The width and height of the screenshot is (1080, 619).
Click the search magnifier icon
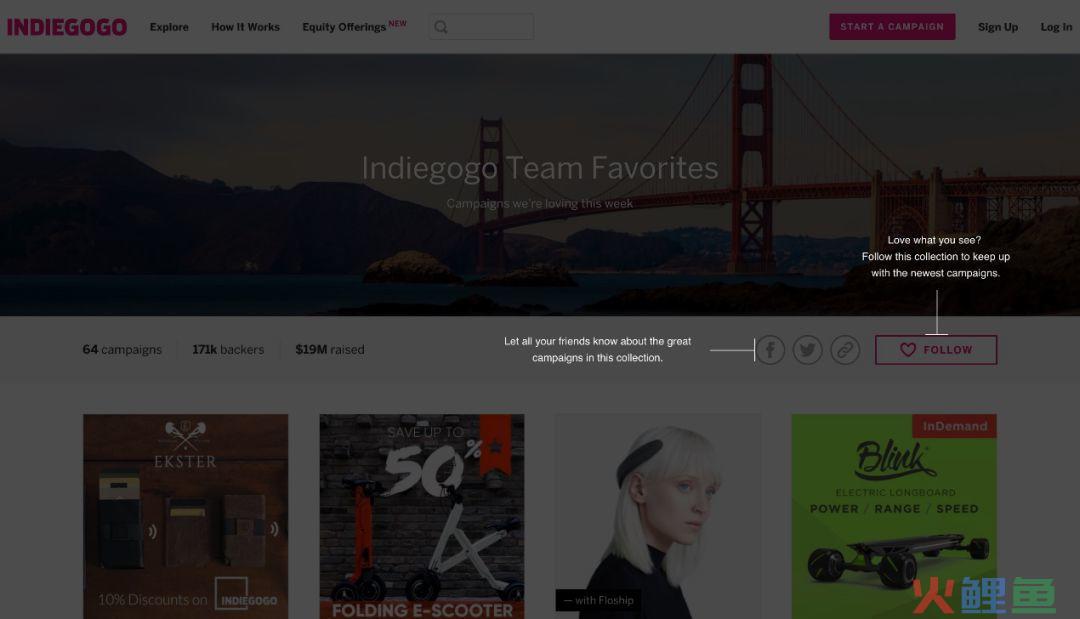click(441, 27)
